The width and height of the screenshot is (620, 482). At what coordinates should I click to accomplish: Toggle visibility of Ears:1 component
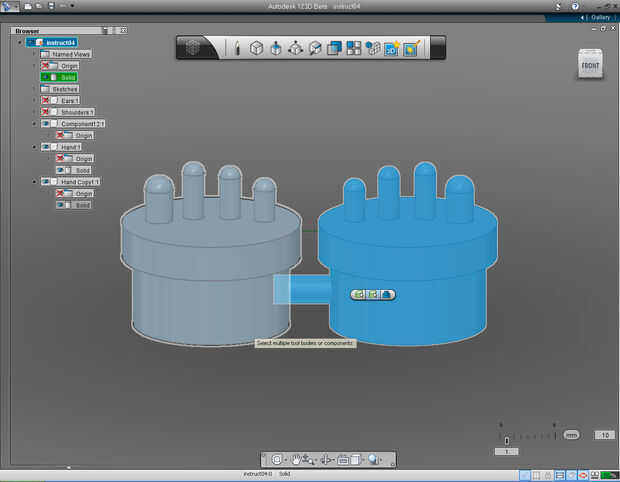[45, 100]
